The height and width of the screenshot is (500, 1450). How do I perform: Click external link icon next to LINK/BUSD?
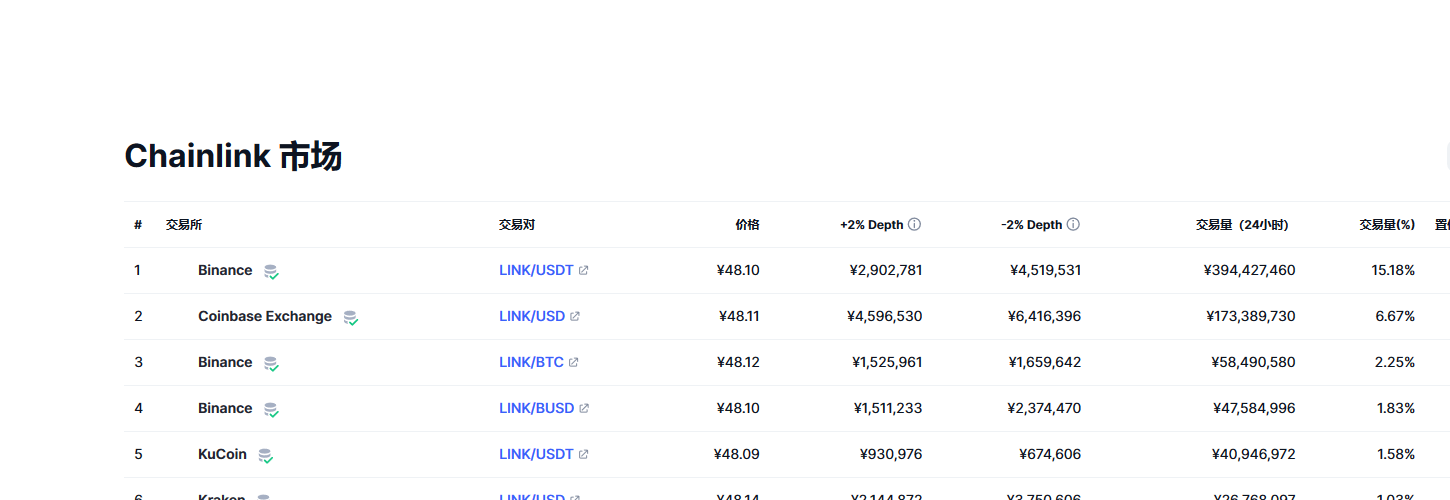pyautogui.click(x=584, y=408)
